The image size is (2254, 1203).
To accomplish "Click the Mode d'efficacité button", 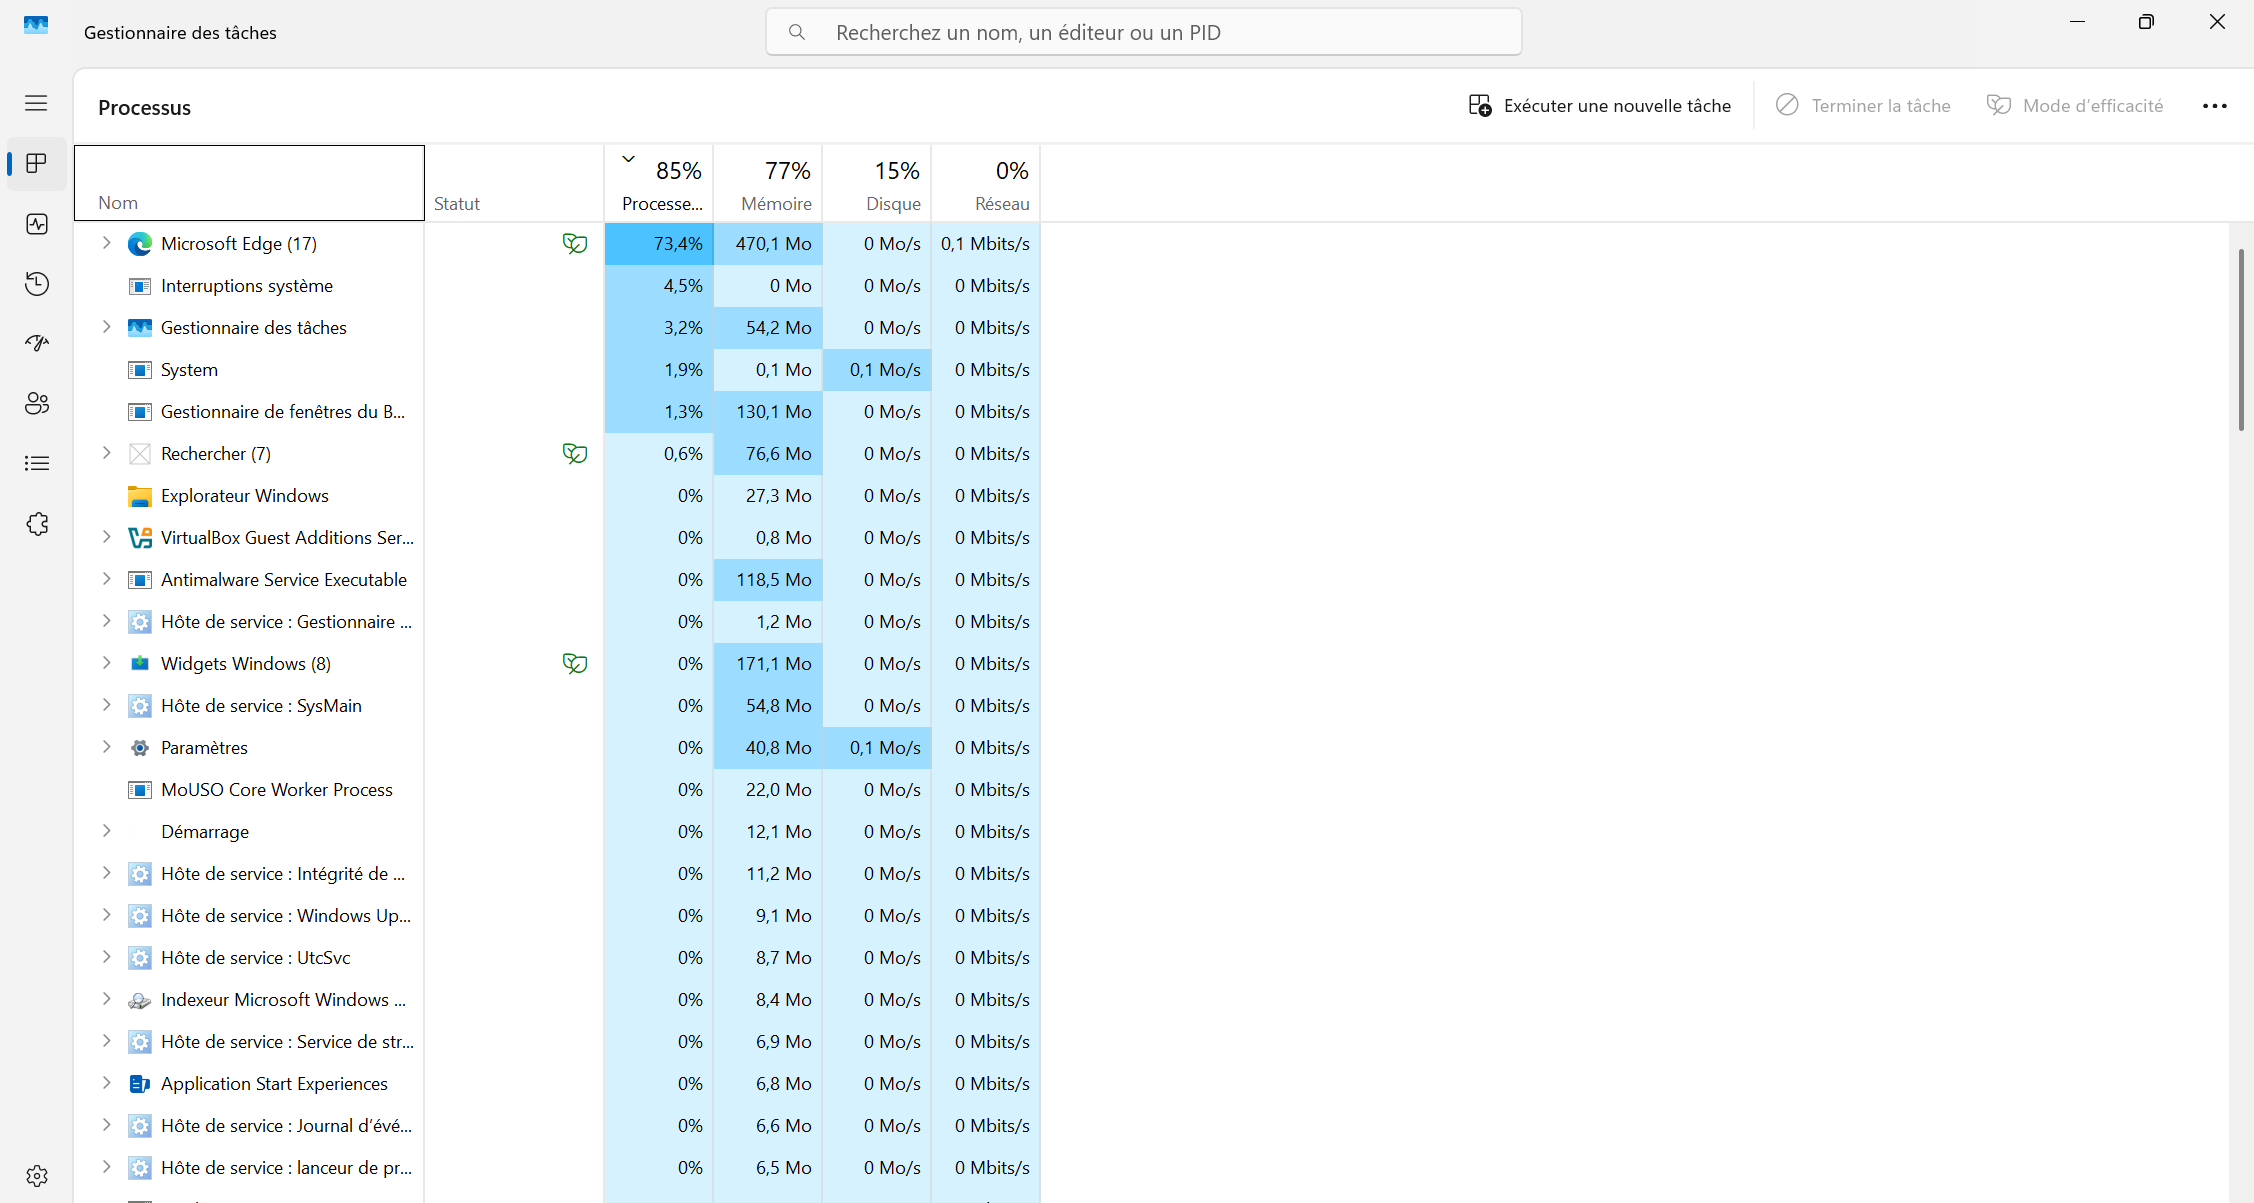I will [x=2075, y=105].
